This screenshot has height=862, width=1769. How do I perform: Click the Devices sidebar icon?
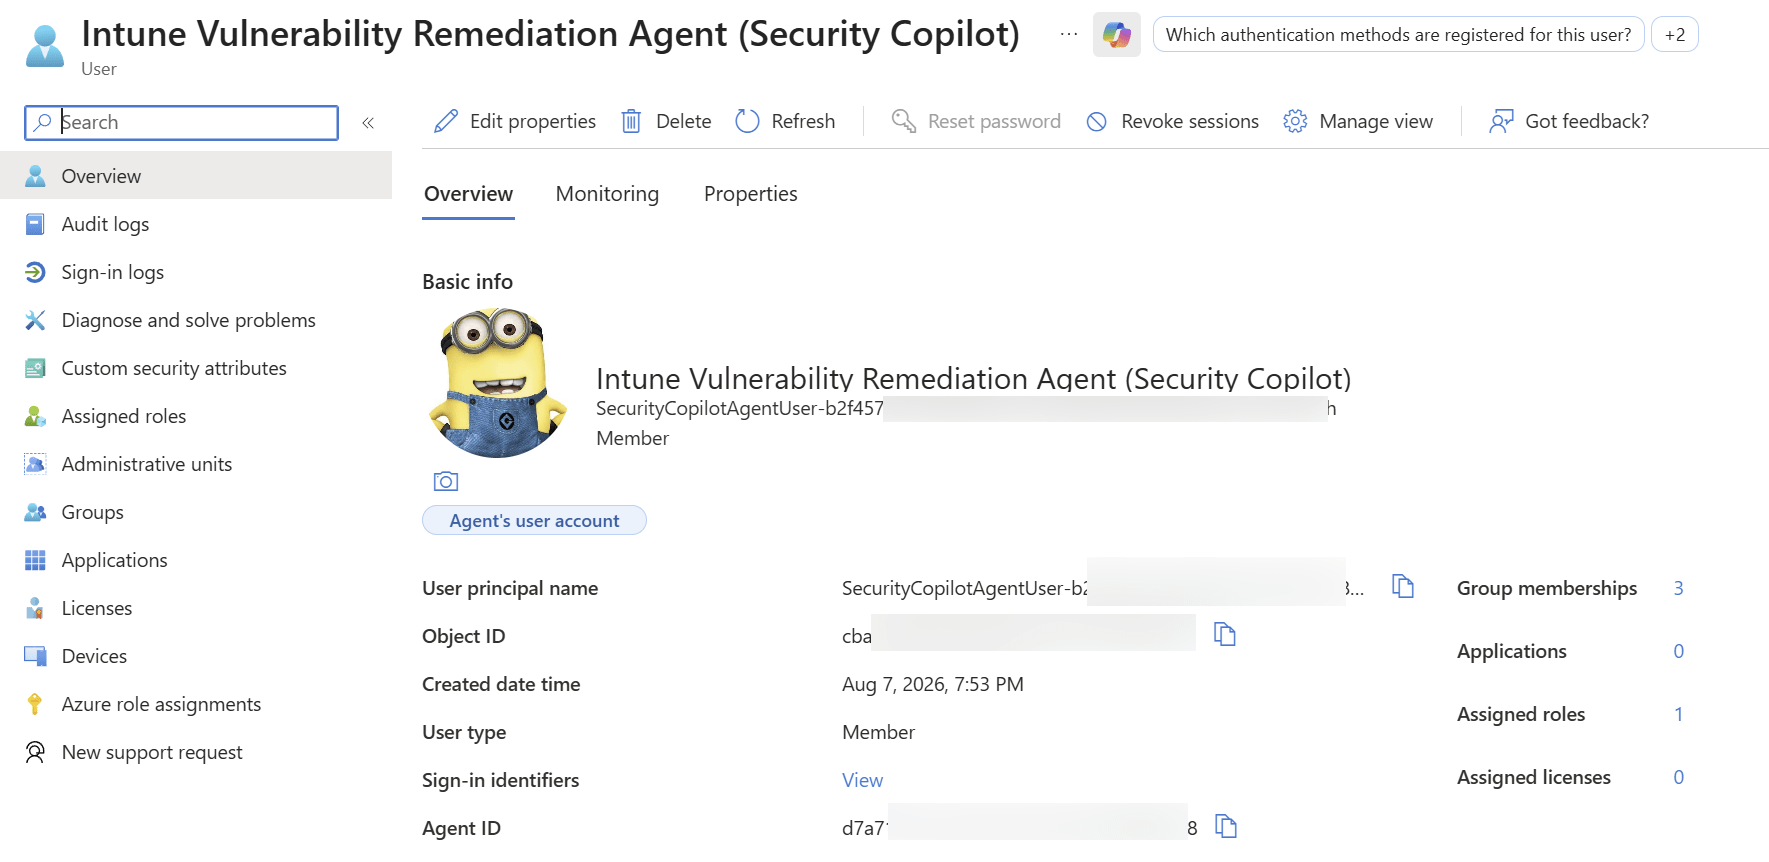pos(35,656)
